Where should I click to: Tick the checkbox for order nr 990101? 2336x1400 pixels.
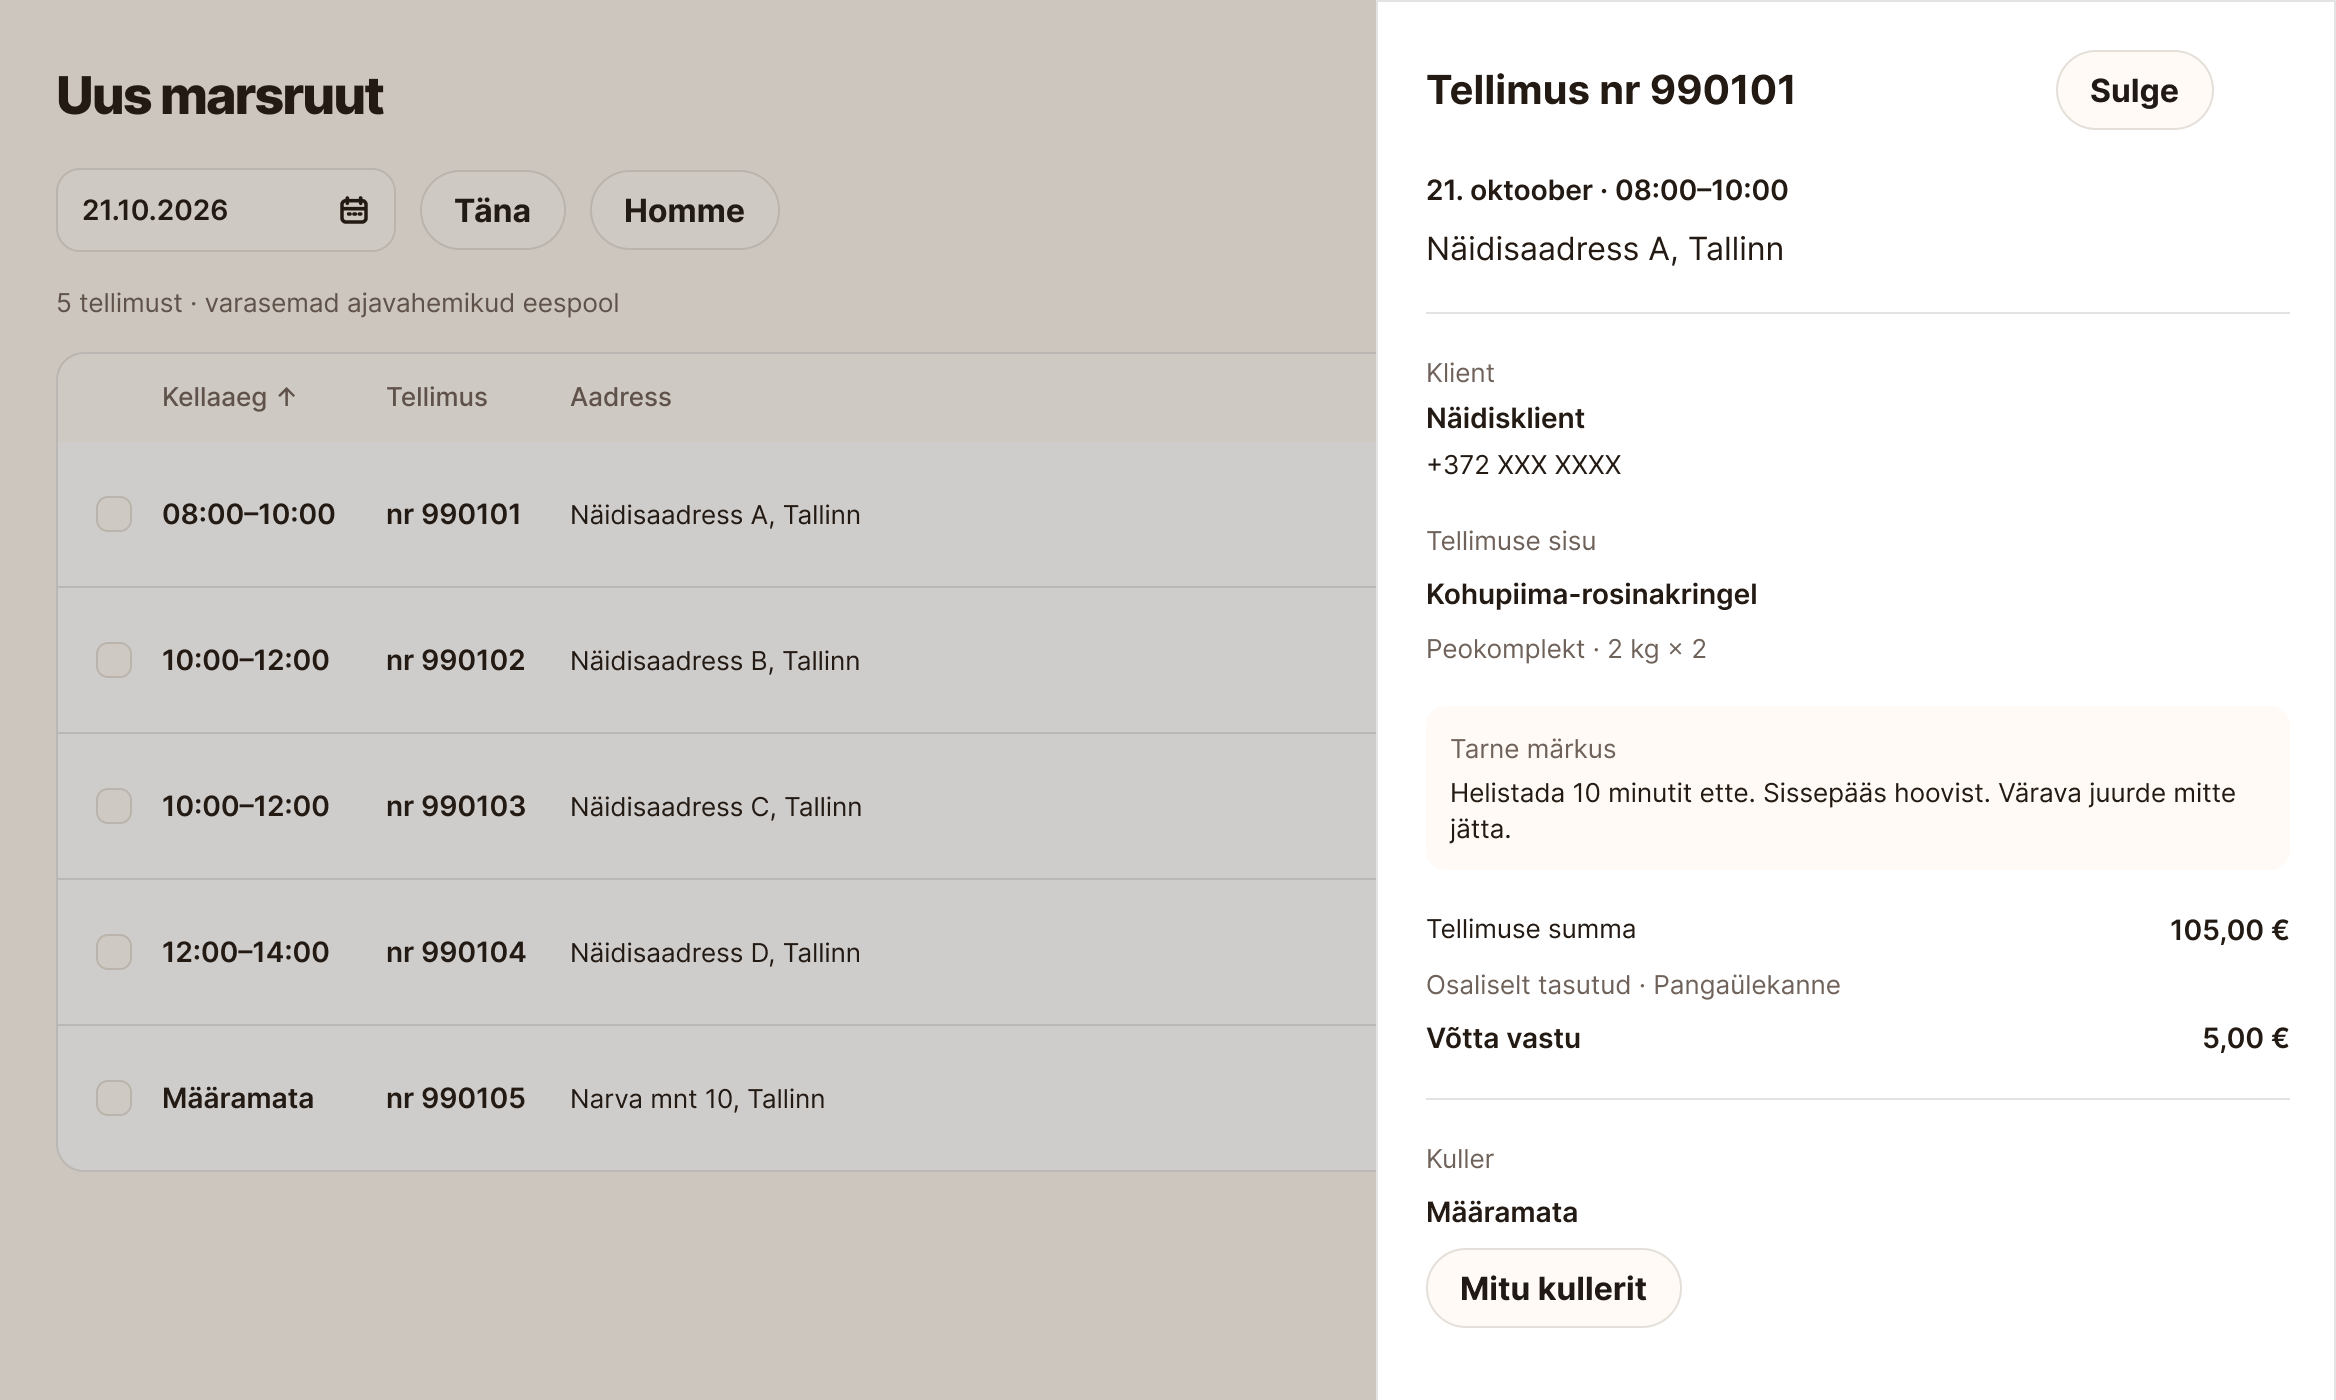(114, 514)
